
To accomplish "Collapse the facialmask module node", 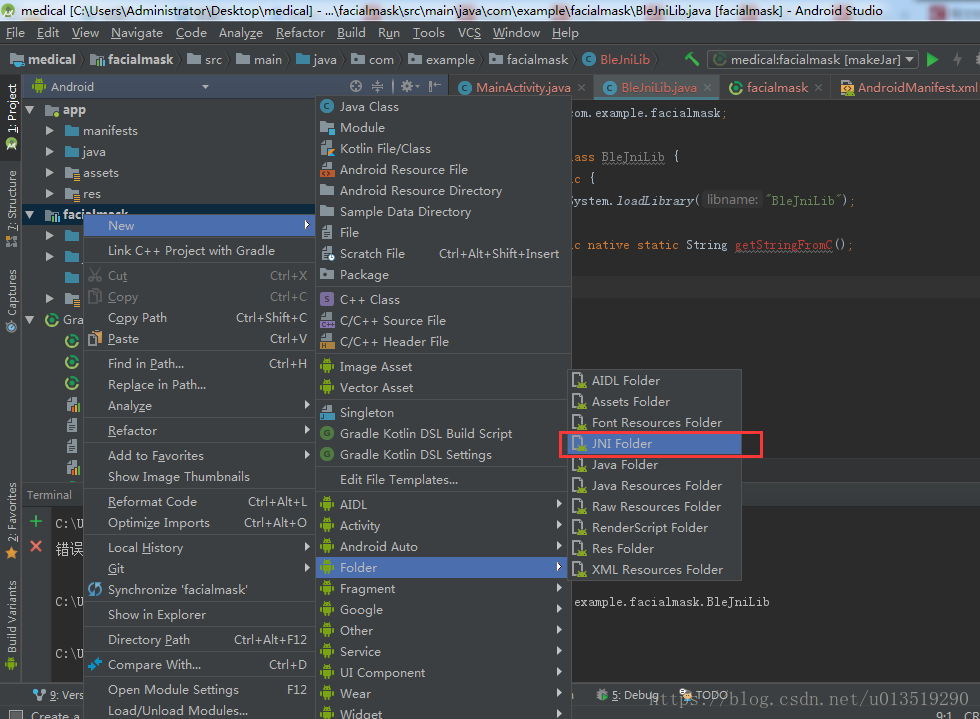I will (29, 214).
